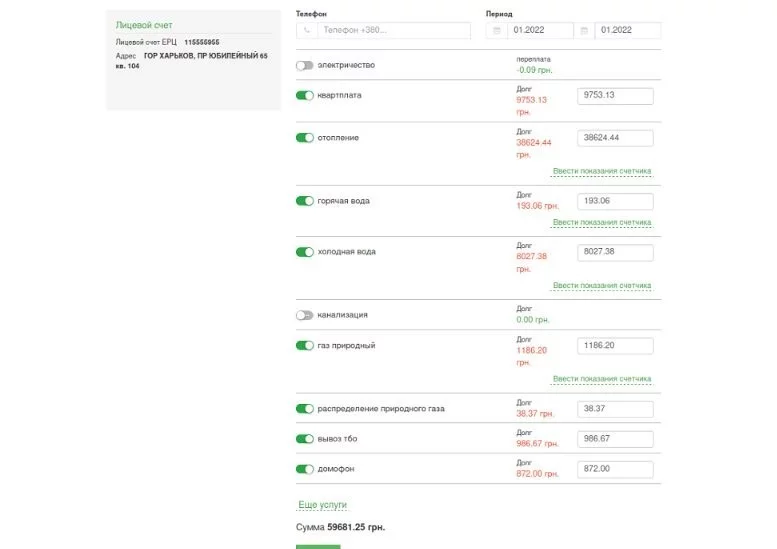Click meter readings link under газ природный
This screenshot has height=549, width=777.
tap(601, 379)
